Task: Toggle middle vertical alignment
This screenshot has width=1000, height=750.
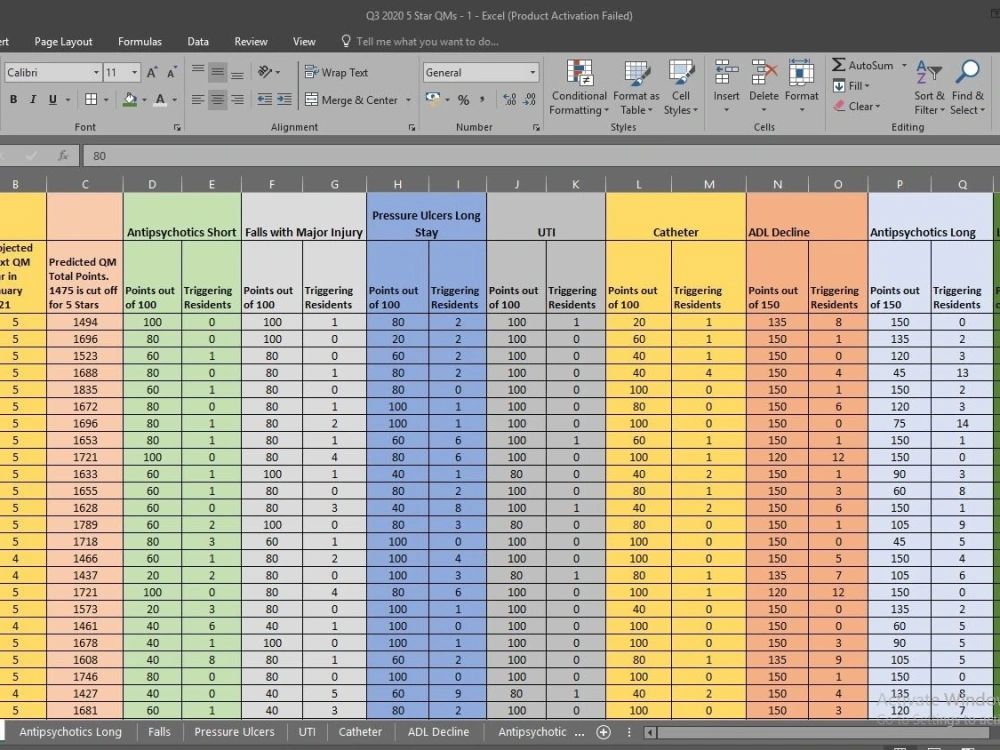Action: pyautogui.click(x=217, y=72)
